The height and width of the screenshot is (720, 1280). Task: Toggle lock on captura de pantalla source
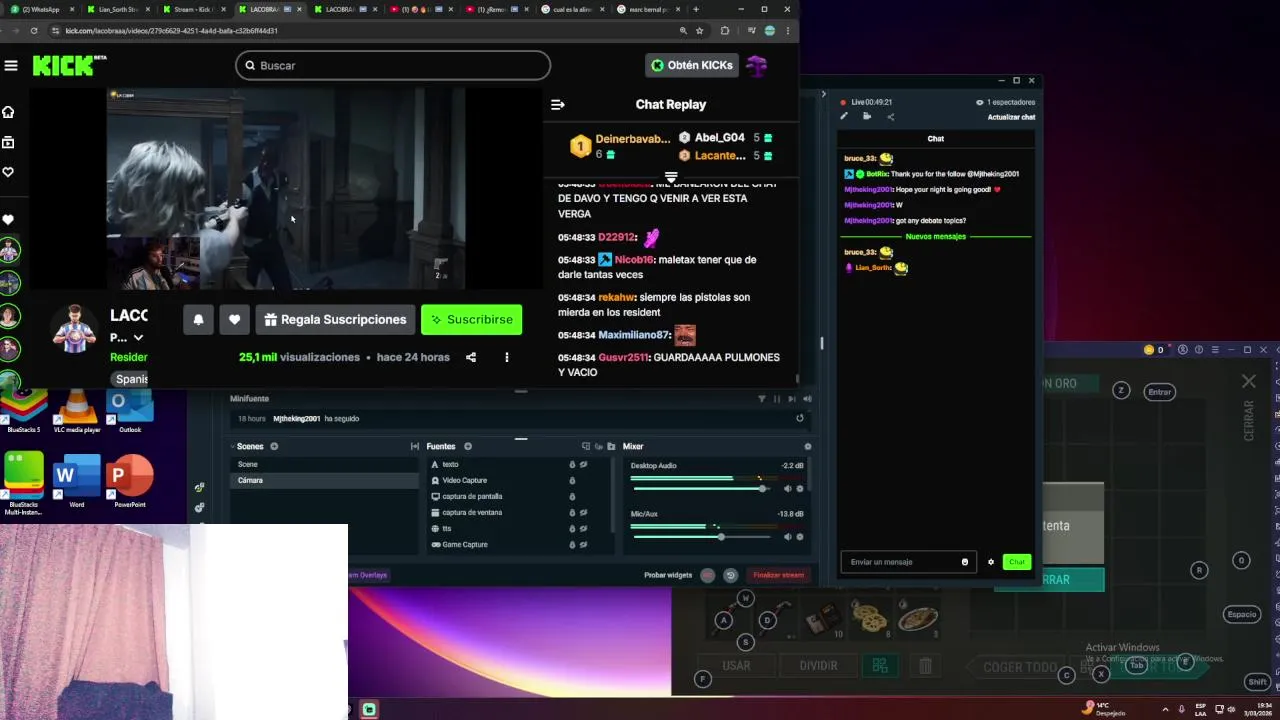pos(572,497)
